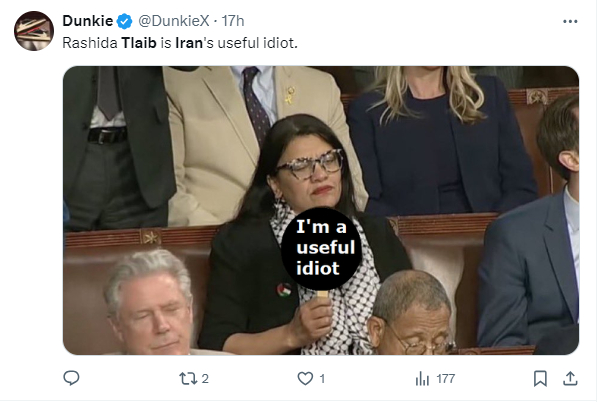This screenshot has height=402, width=609.
Task: Open the tweet's 17h timestamp link
Action: point(233,21)
